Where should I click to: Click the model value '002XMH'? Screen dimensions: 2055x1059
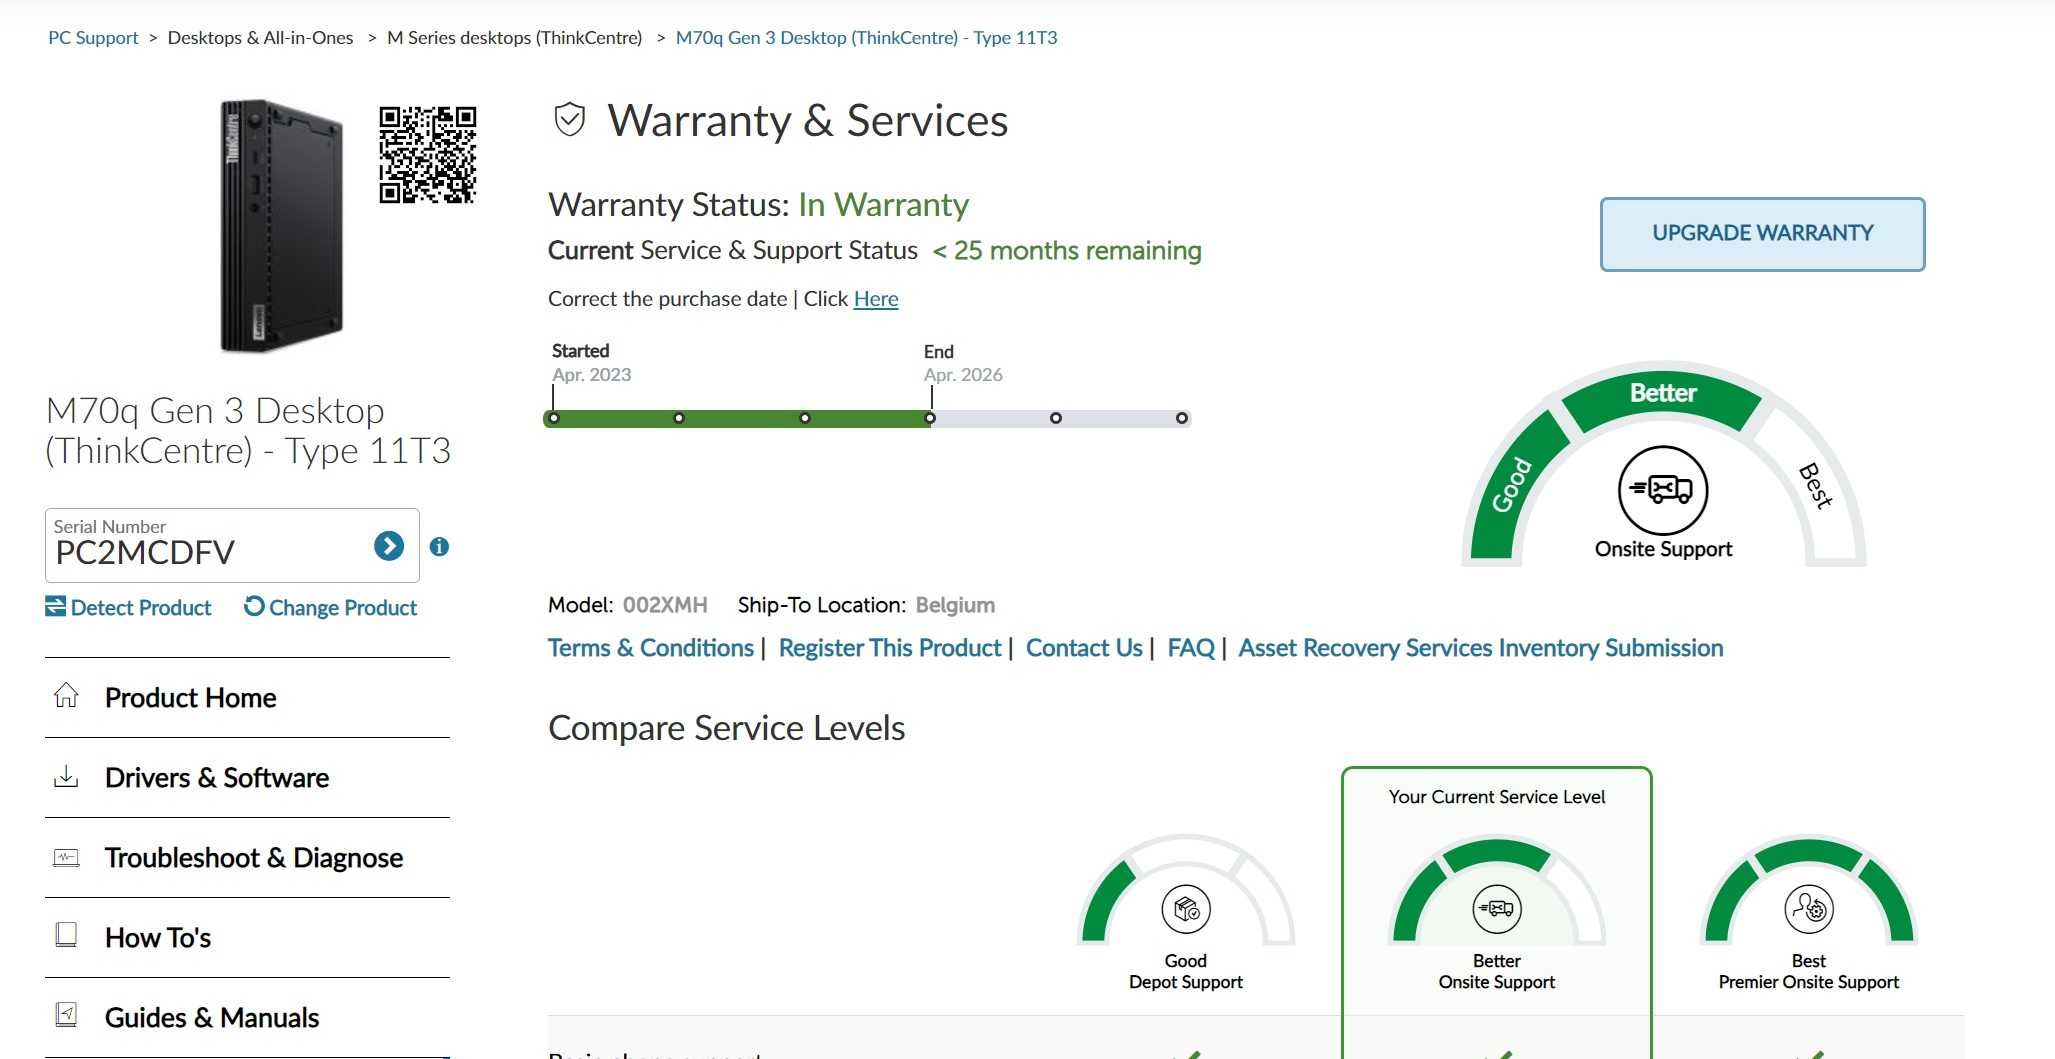point(665,605)
